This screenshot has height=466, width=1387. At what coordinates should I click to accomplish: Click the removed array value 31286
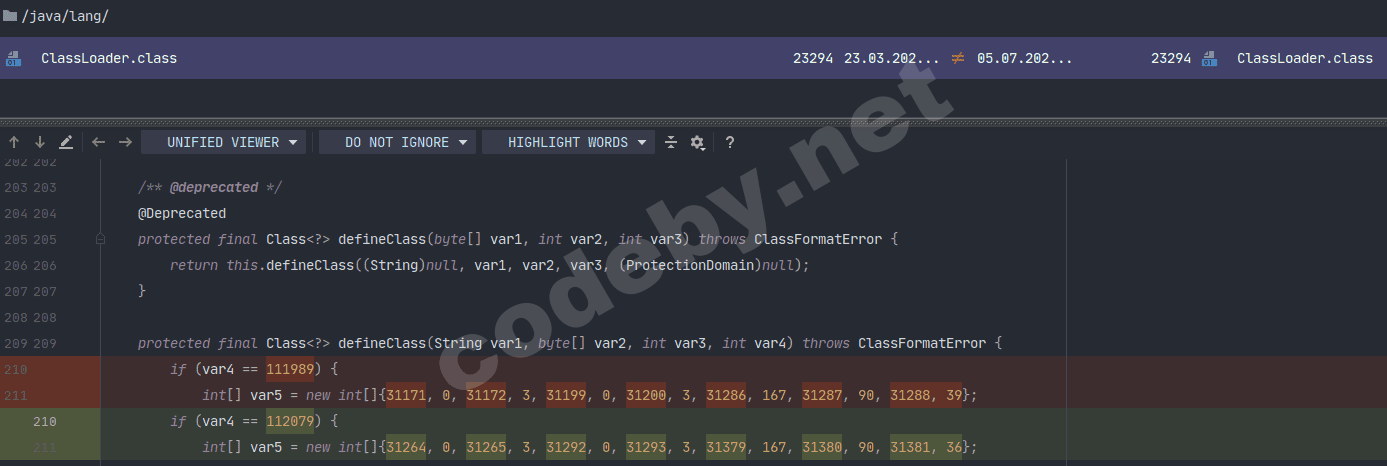pyautogui.click(x=726, y=395)
